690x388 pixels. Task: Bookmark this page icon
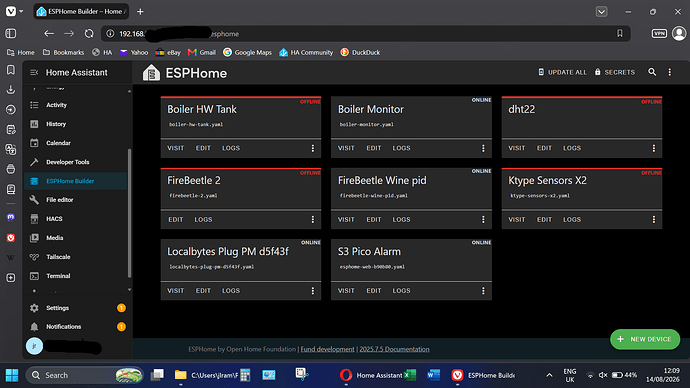coord(620,33)
